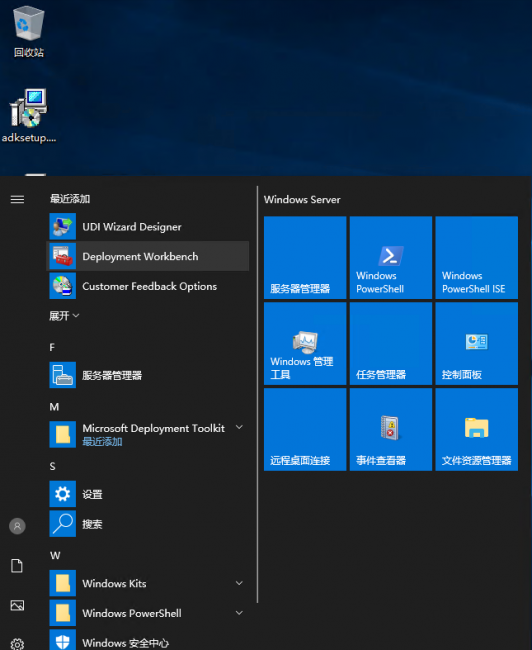The image size is (532, 650).
Task: Open Settings gear in the Start sidebar
Action: tap(17, 644)
